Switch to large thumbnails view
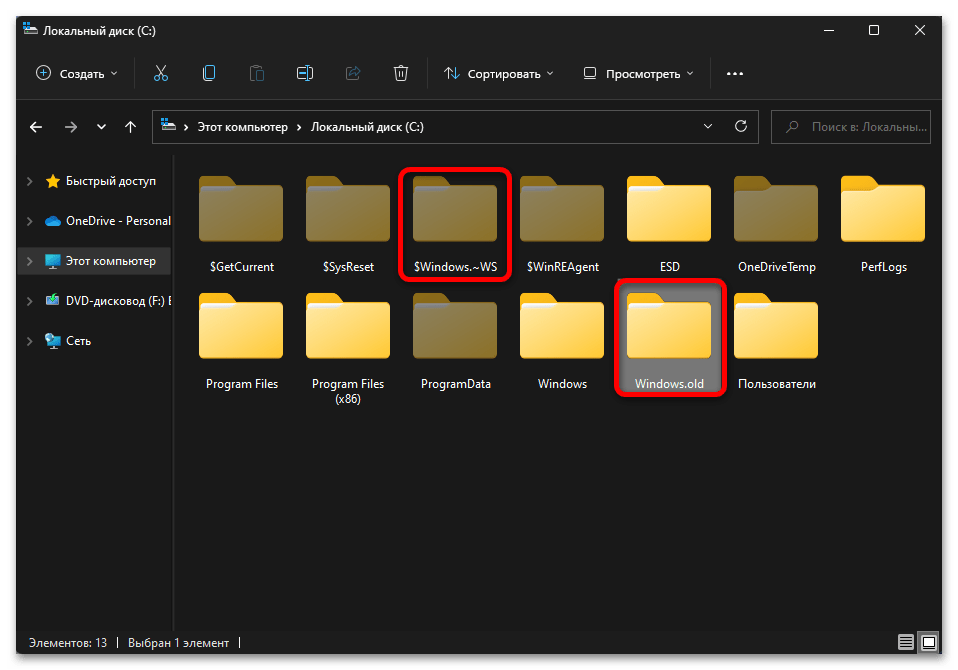 [x=928, y=642]
